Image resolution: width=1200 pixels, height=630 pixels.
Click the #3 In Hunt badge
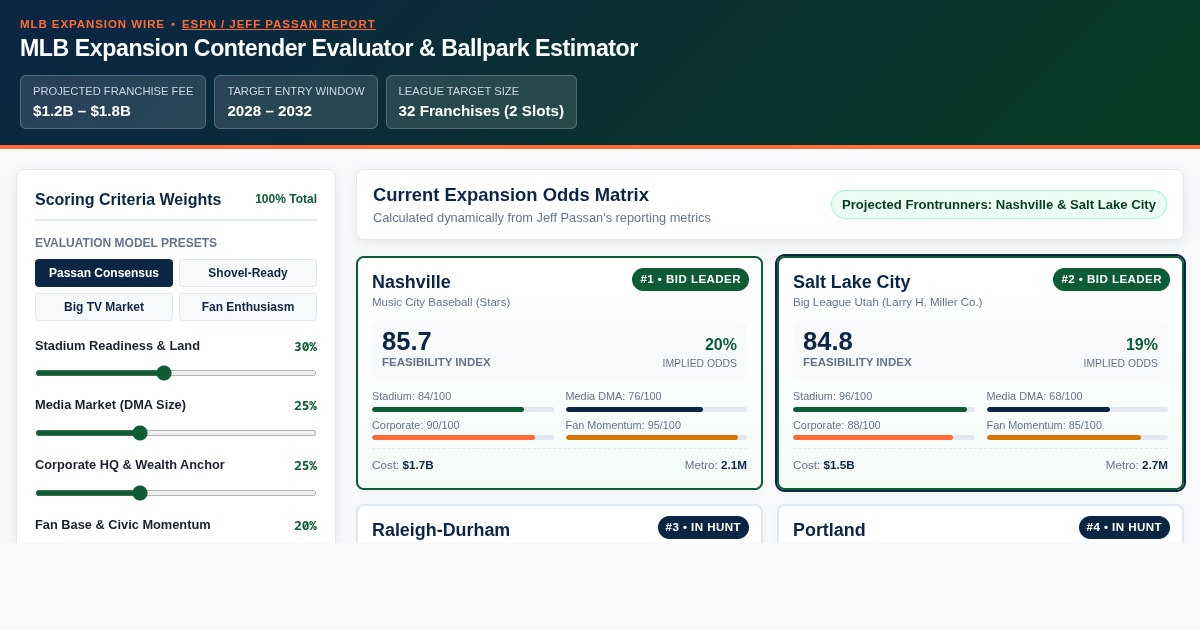point(703,527)
